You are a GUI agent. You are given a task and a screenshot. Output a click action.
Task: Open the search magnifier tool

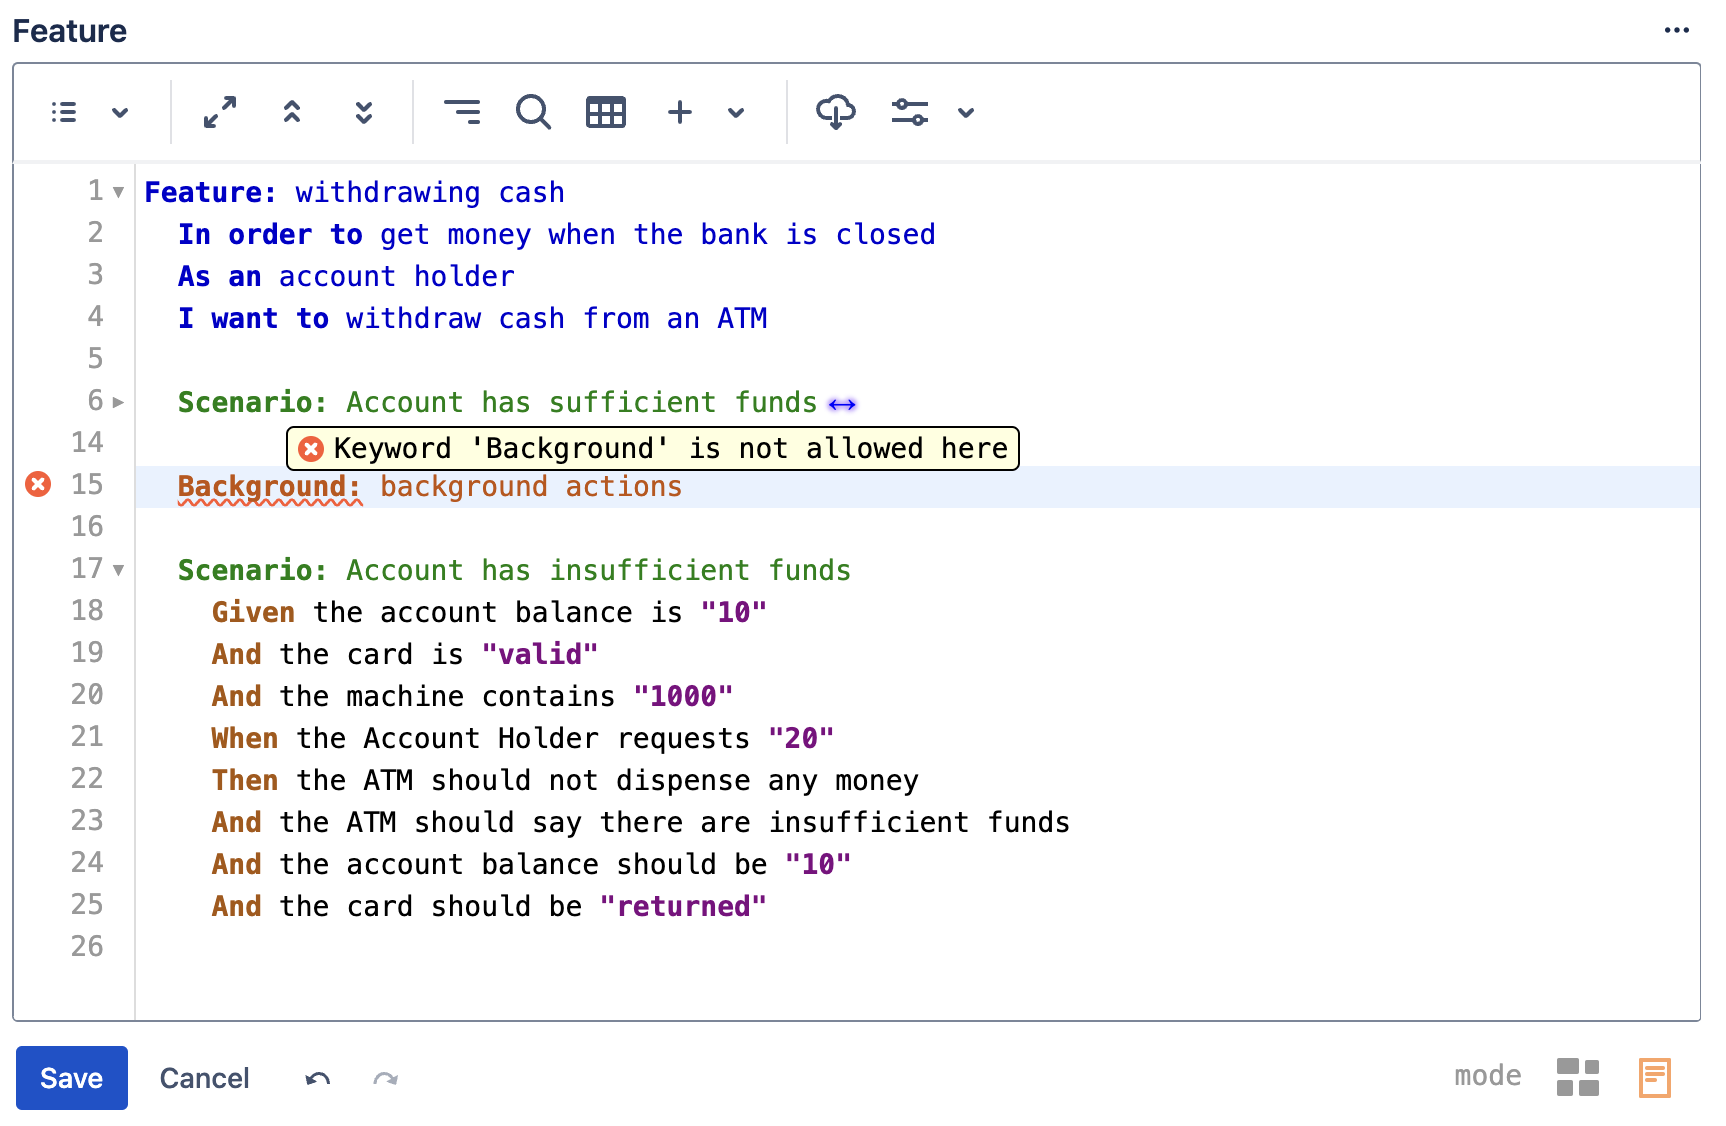point(533,112)
